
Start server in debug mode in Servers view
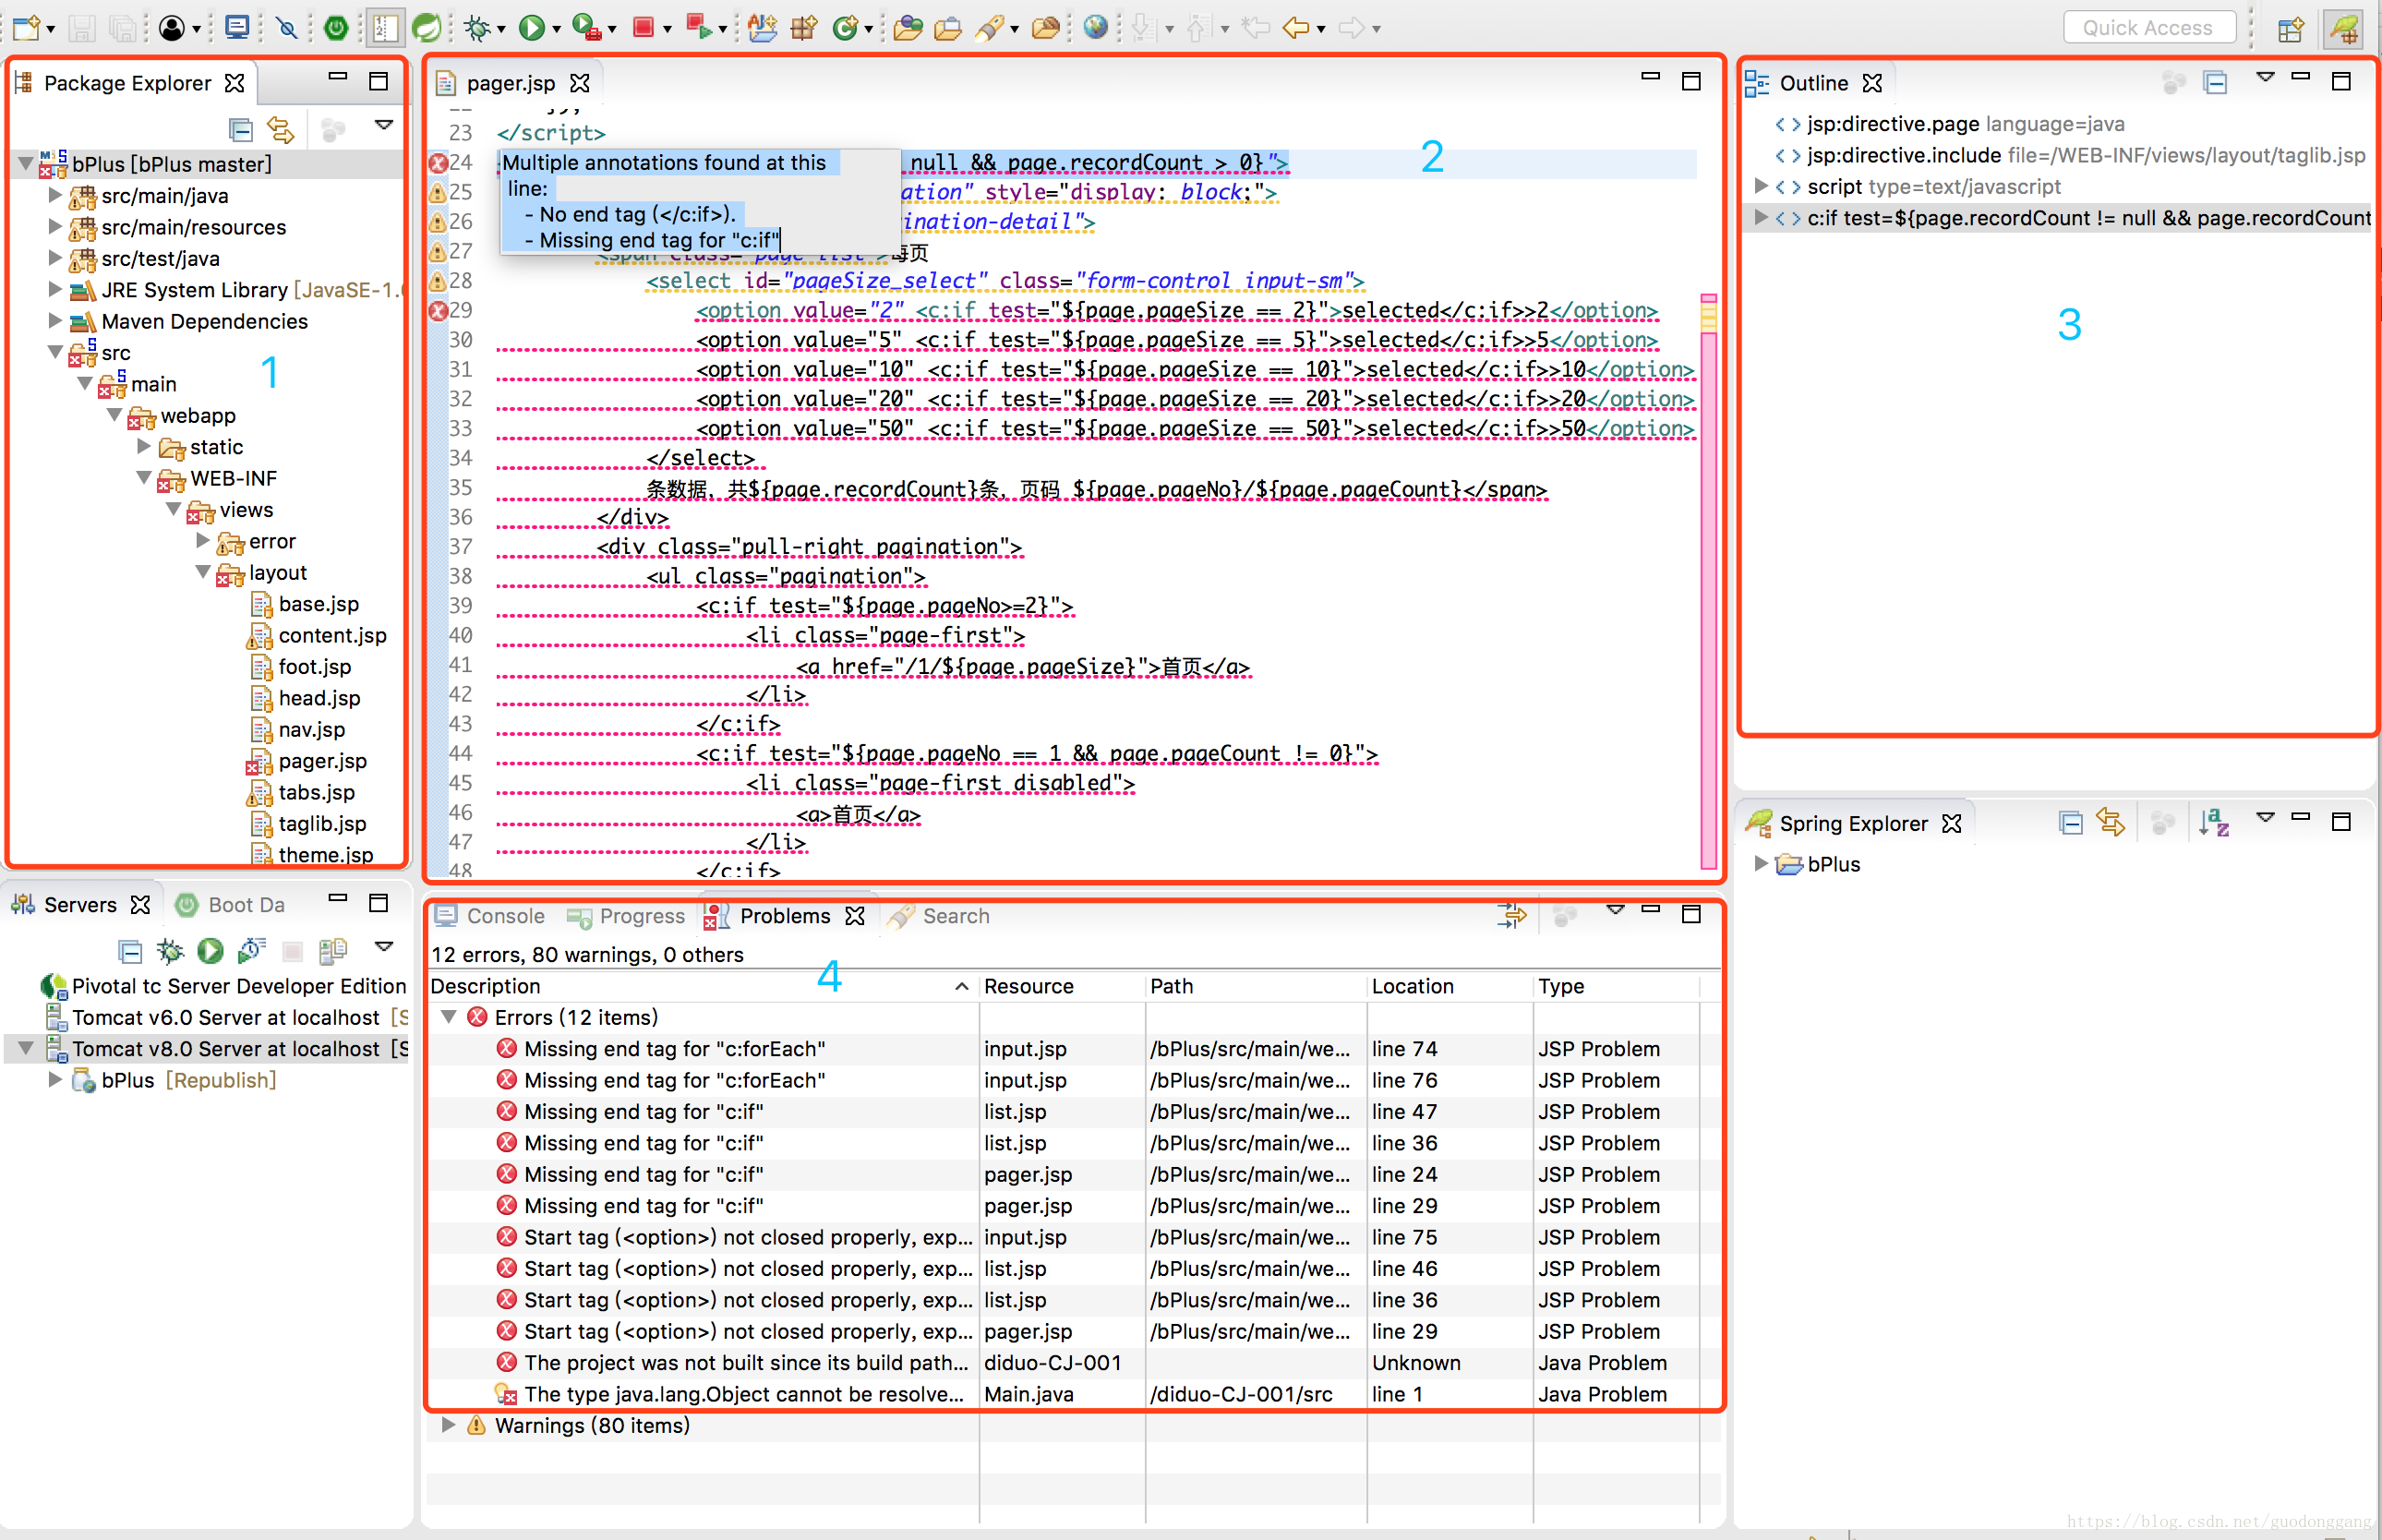pyautogui.click(x=170, y=950)
